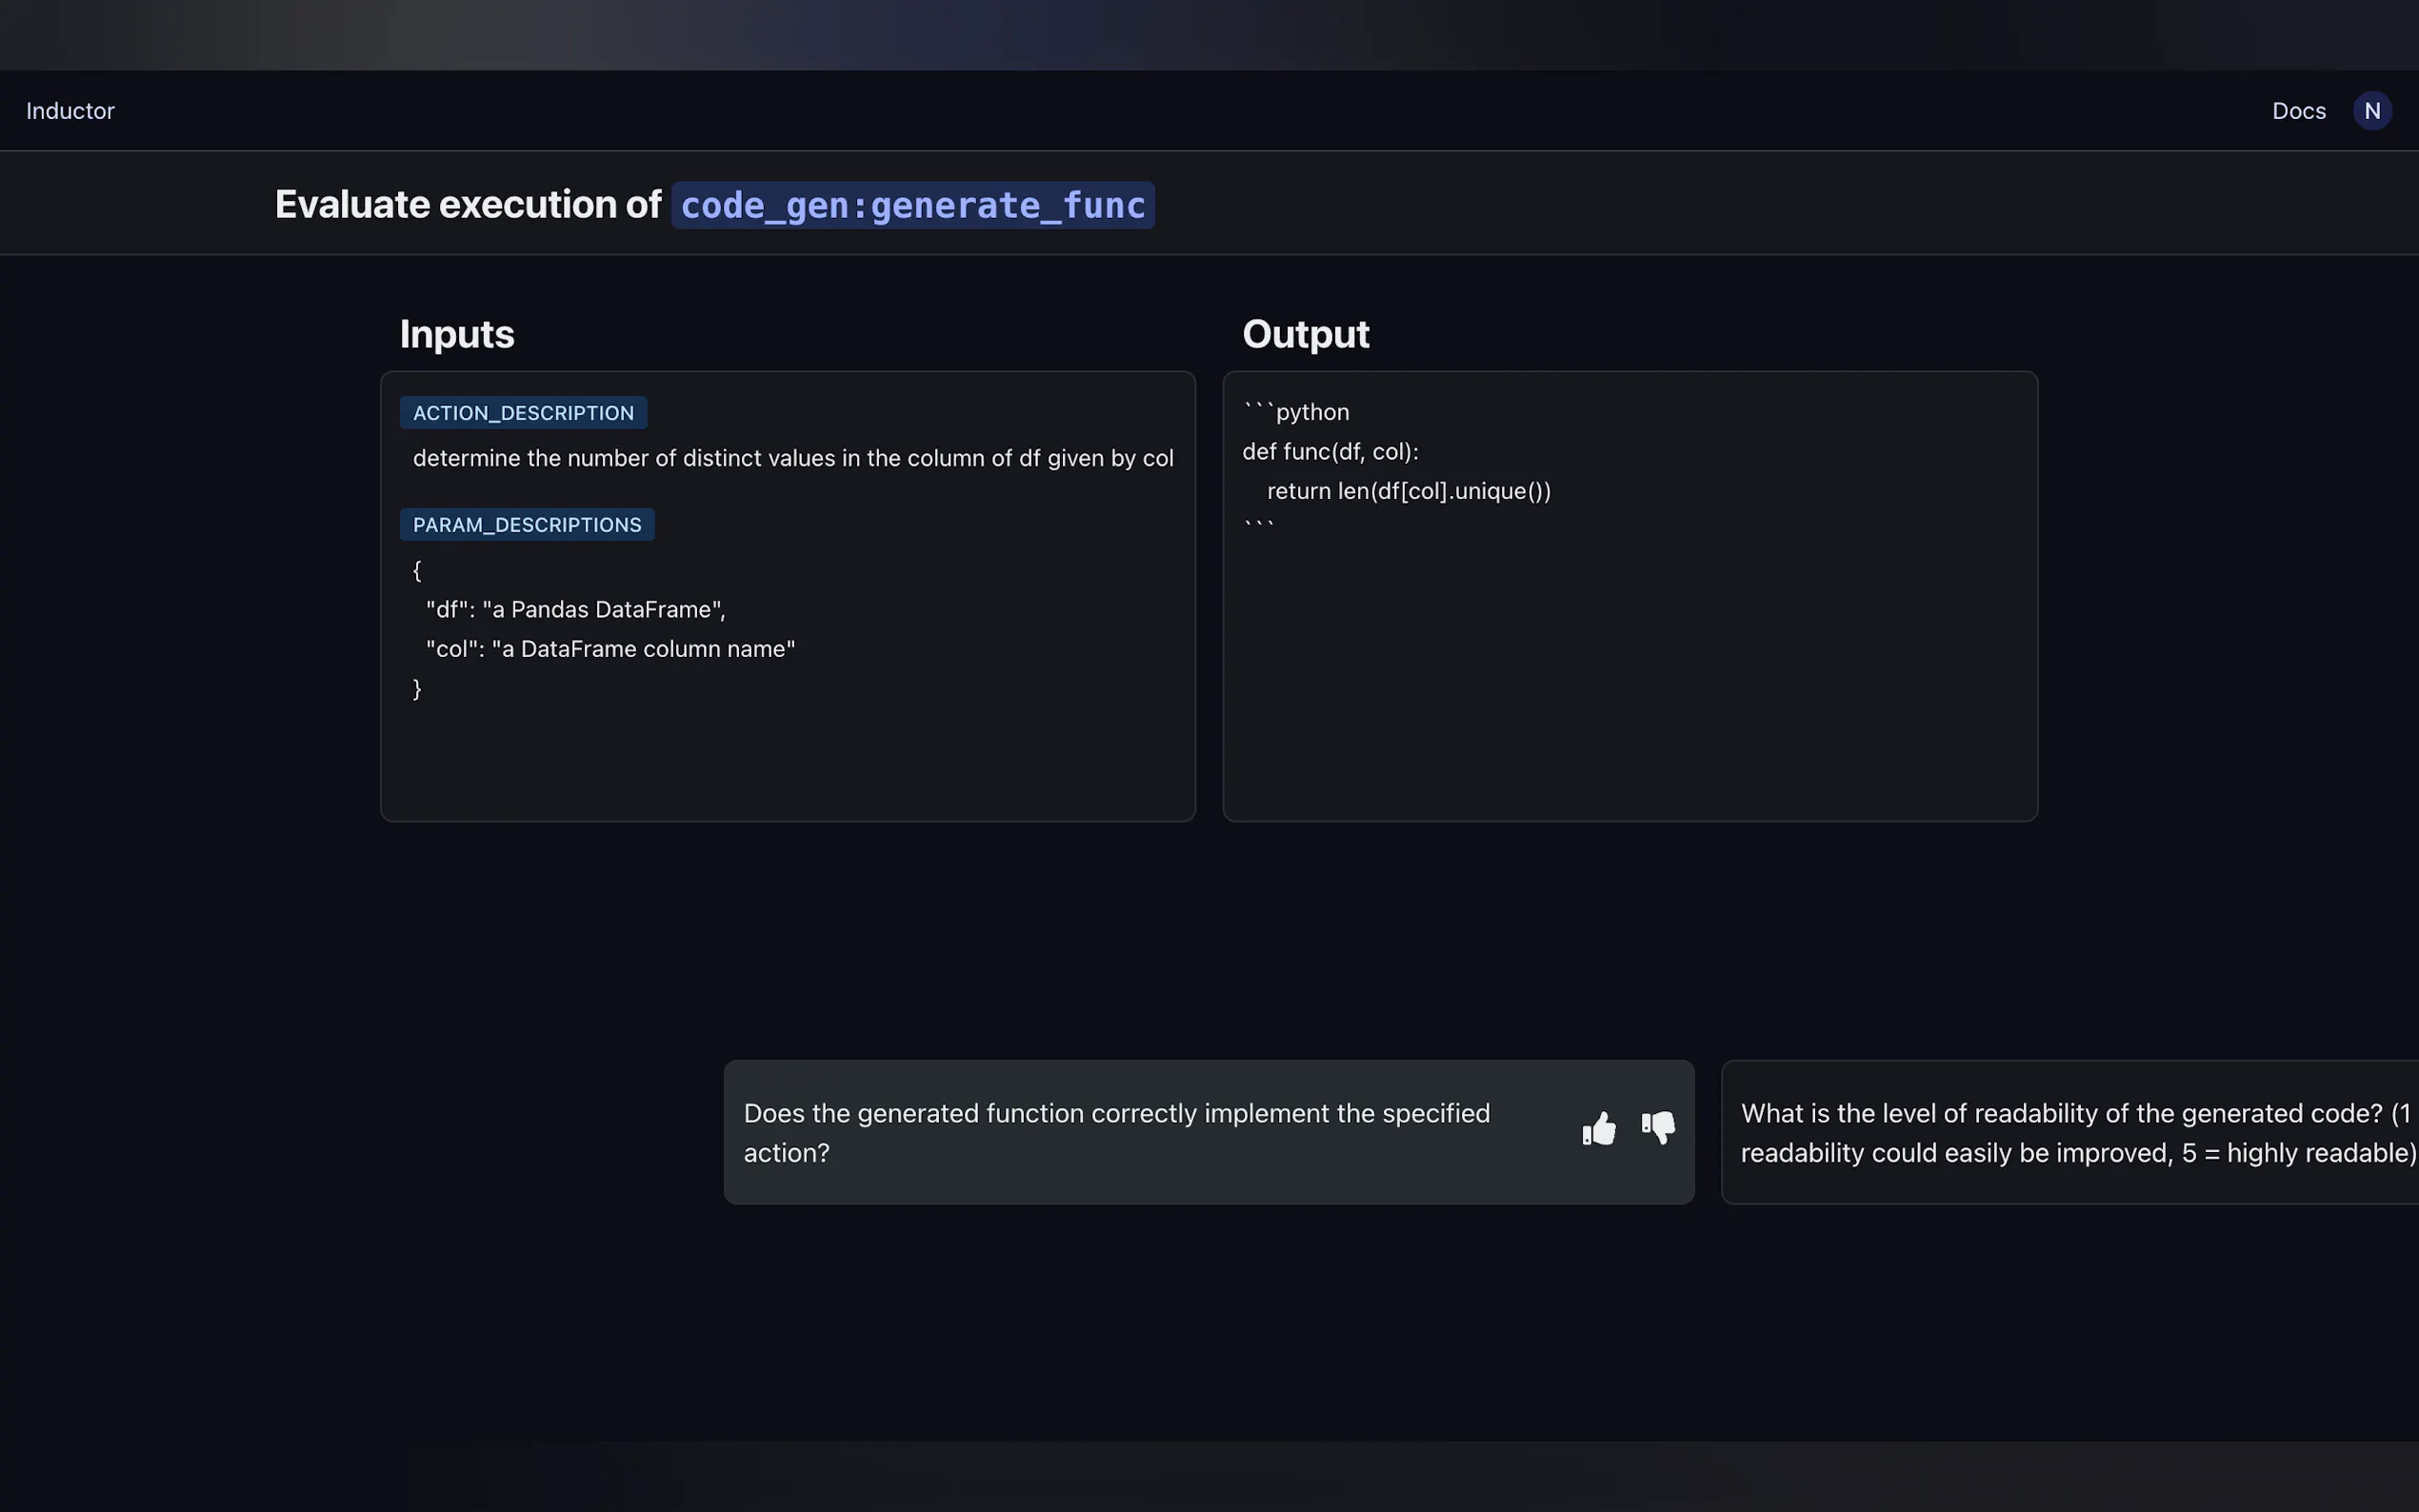Click the "col": "a DataFrame column name" line
This screenshot has width=2419, height=1512.
tap(610, 649)
